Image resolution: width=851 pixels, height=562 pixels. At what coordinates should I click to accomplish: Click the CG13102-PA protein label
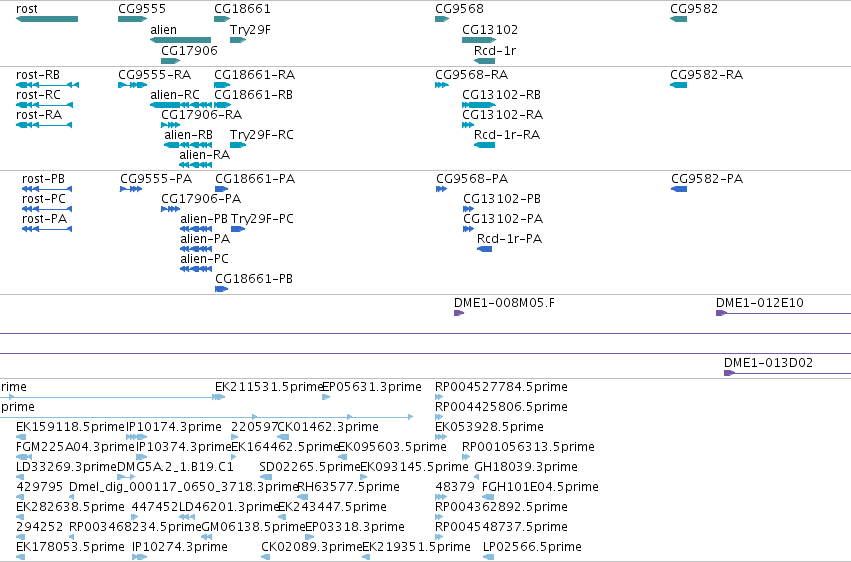tap(503, 219)
